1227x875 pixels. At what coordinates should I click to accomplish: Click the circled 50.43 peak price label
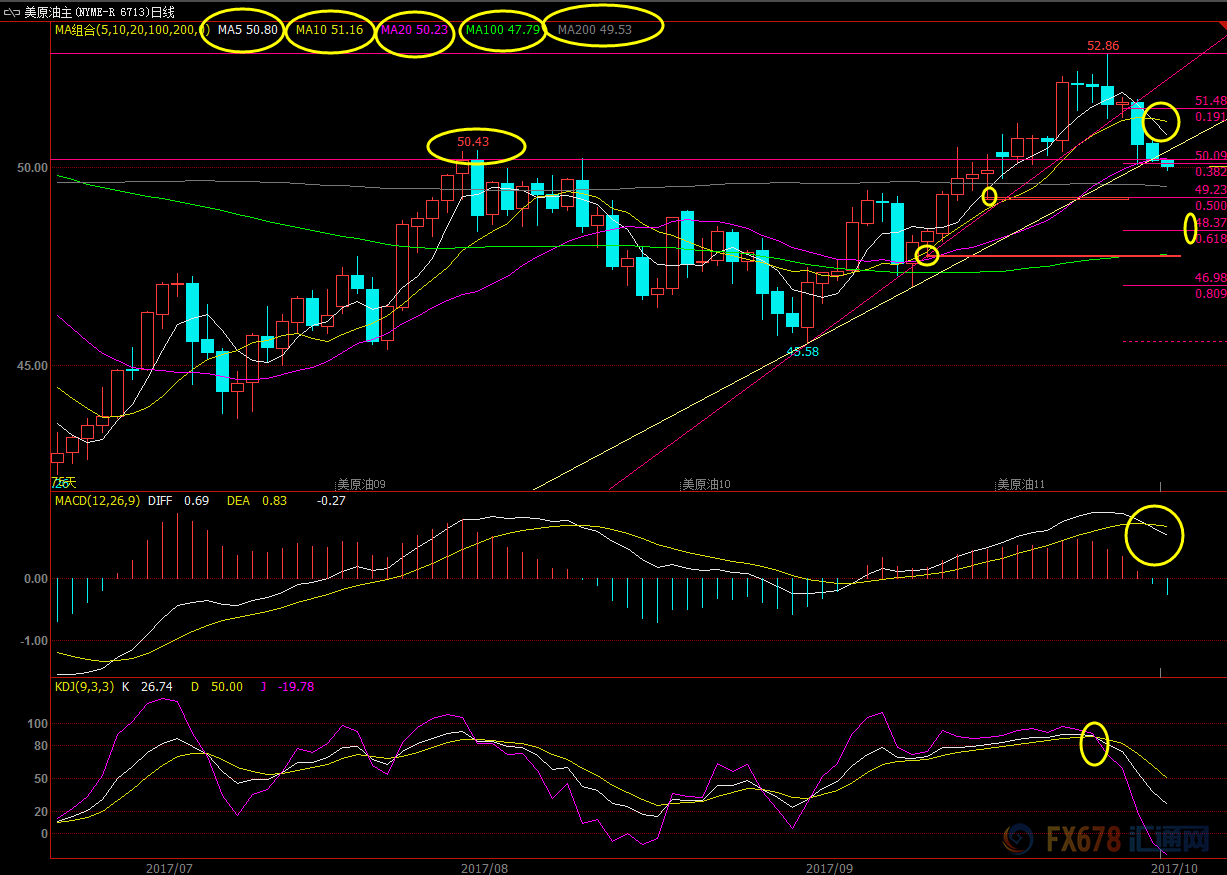(x=473, y=142)
